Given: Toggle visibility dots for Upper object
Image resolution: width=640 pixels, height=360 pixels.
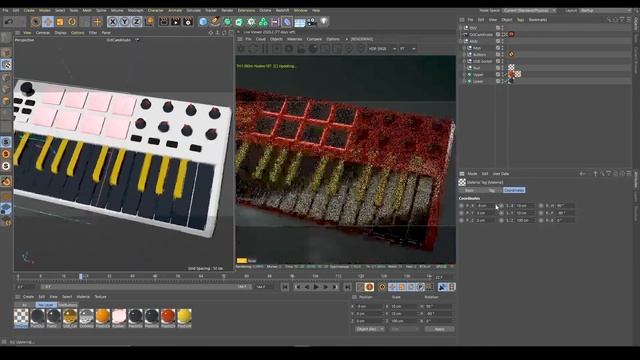Looking at the screenshot, I should (x=502, y=74).
